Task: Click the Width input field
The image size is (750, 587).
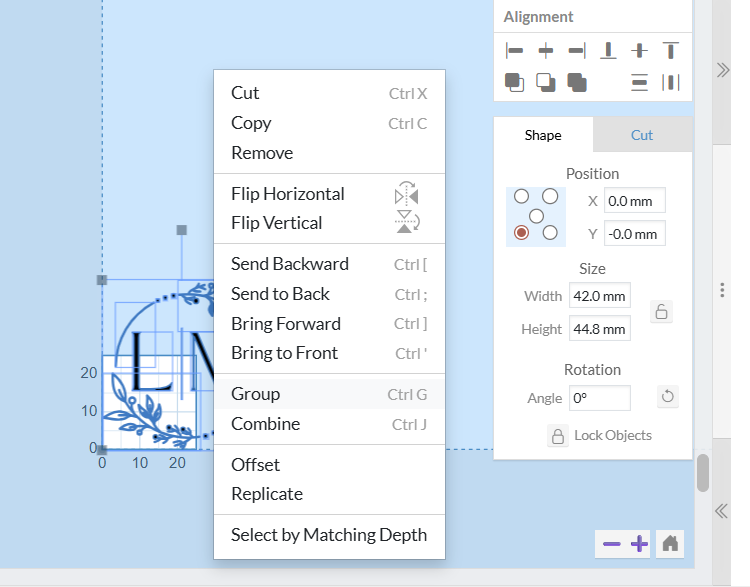Action: click(x=600, y=297)
